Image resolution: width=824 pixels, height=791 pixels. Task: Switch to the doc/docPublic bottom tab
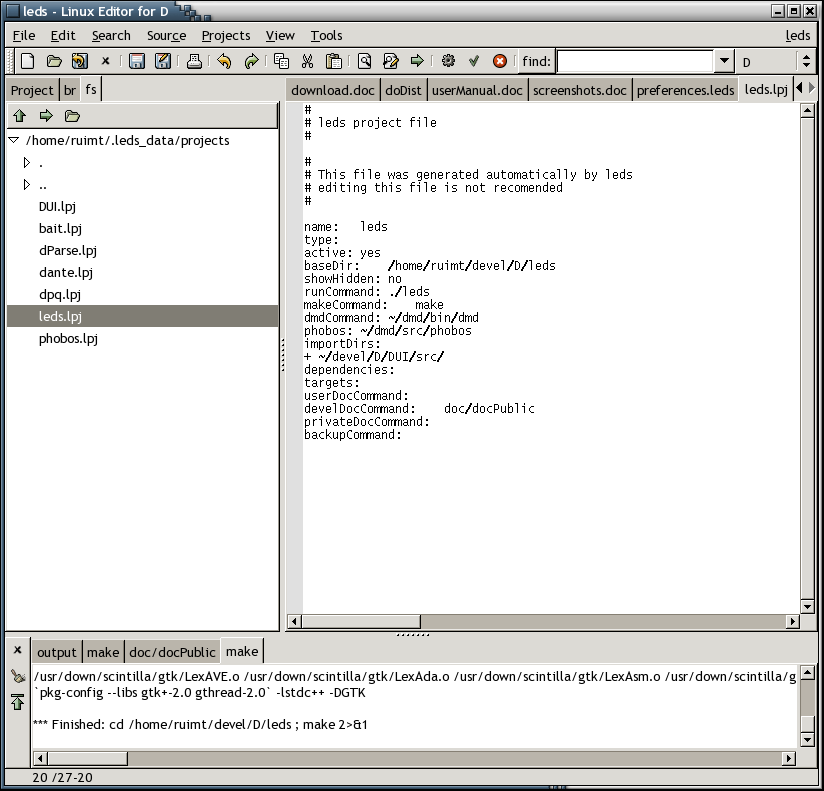172,652
